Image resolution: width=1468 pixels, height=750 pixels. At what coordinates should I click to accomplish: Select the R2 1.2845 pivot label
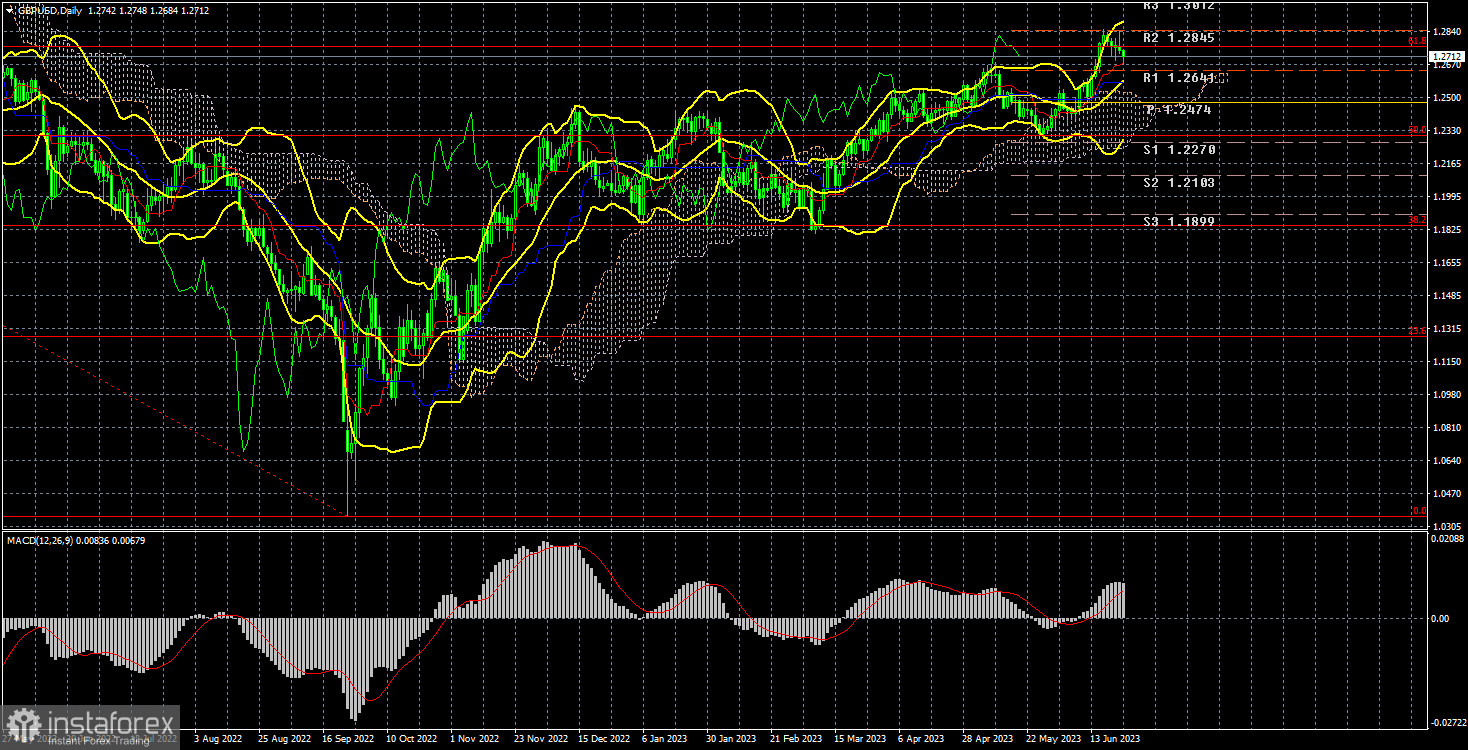(x=1178, y=38)
